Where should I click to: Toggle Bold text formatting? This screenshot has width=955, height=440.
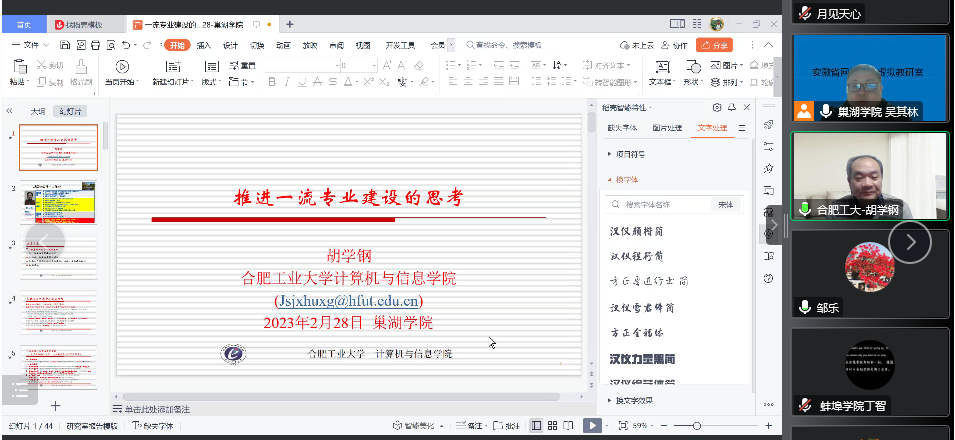[x=286, y=82]
